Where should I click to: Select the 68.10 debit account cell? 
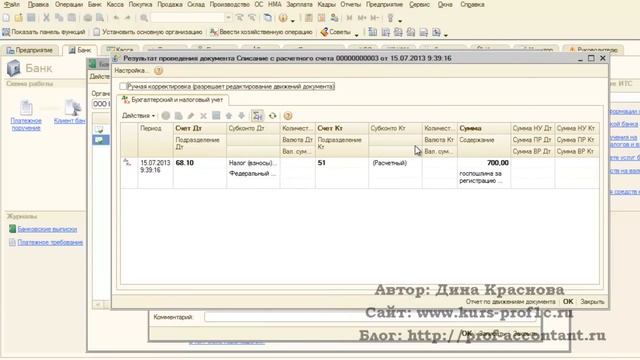pyautogui.click(x=200, y=163)
